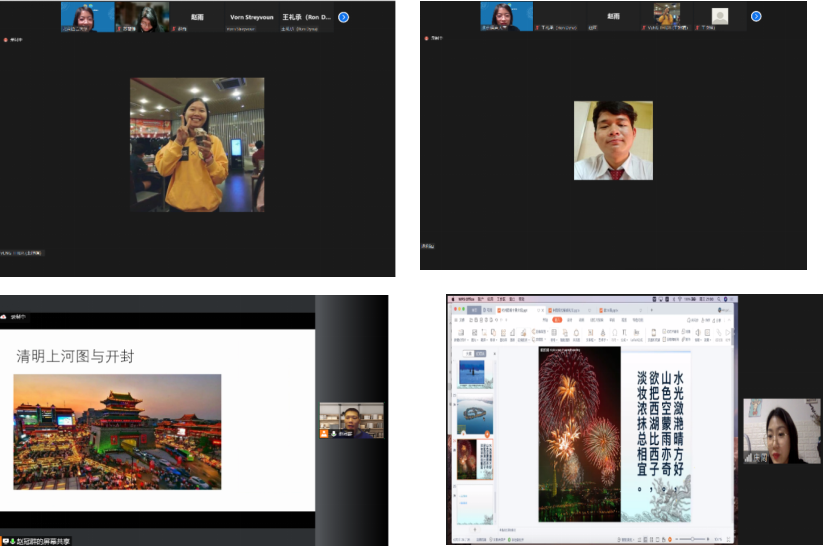
Task: Select the 王礼承 (Ron D...) participant tile
Action: click(x=306, y=17)
